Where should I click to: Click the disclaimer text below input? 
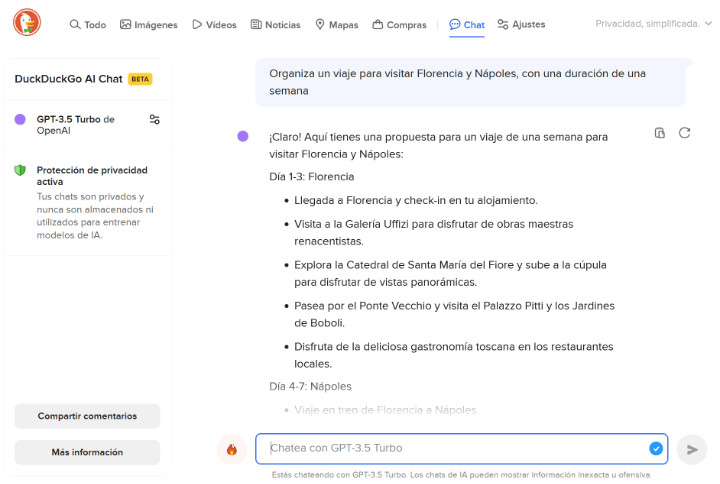point(461,475)
